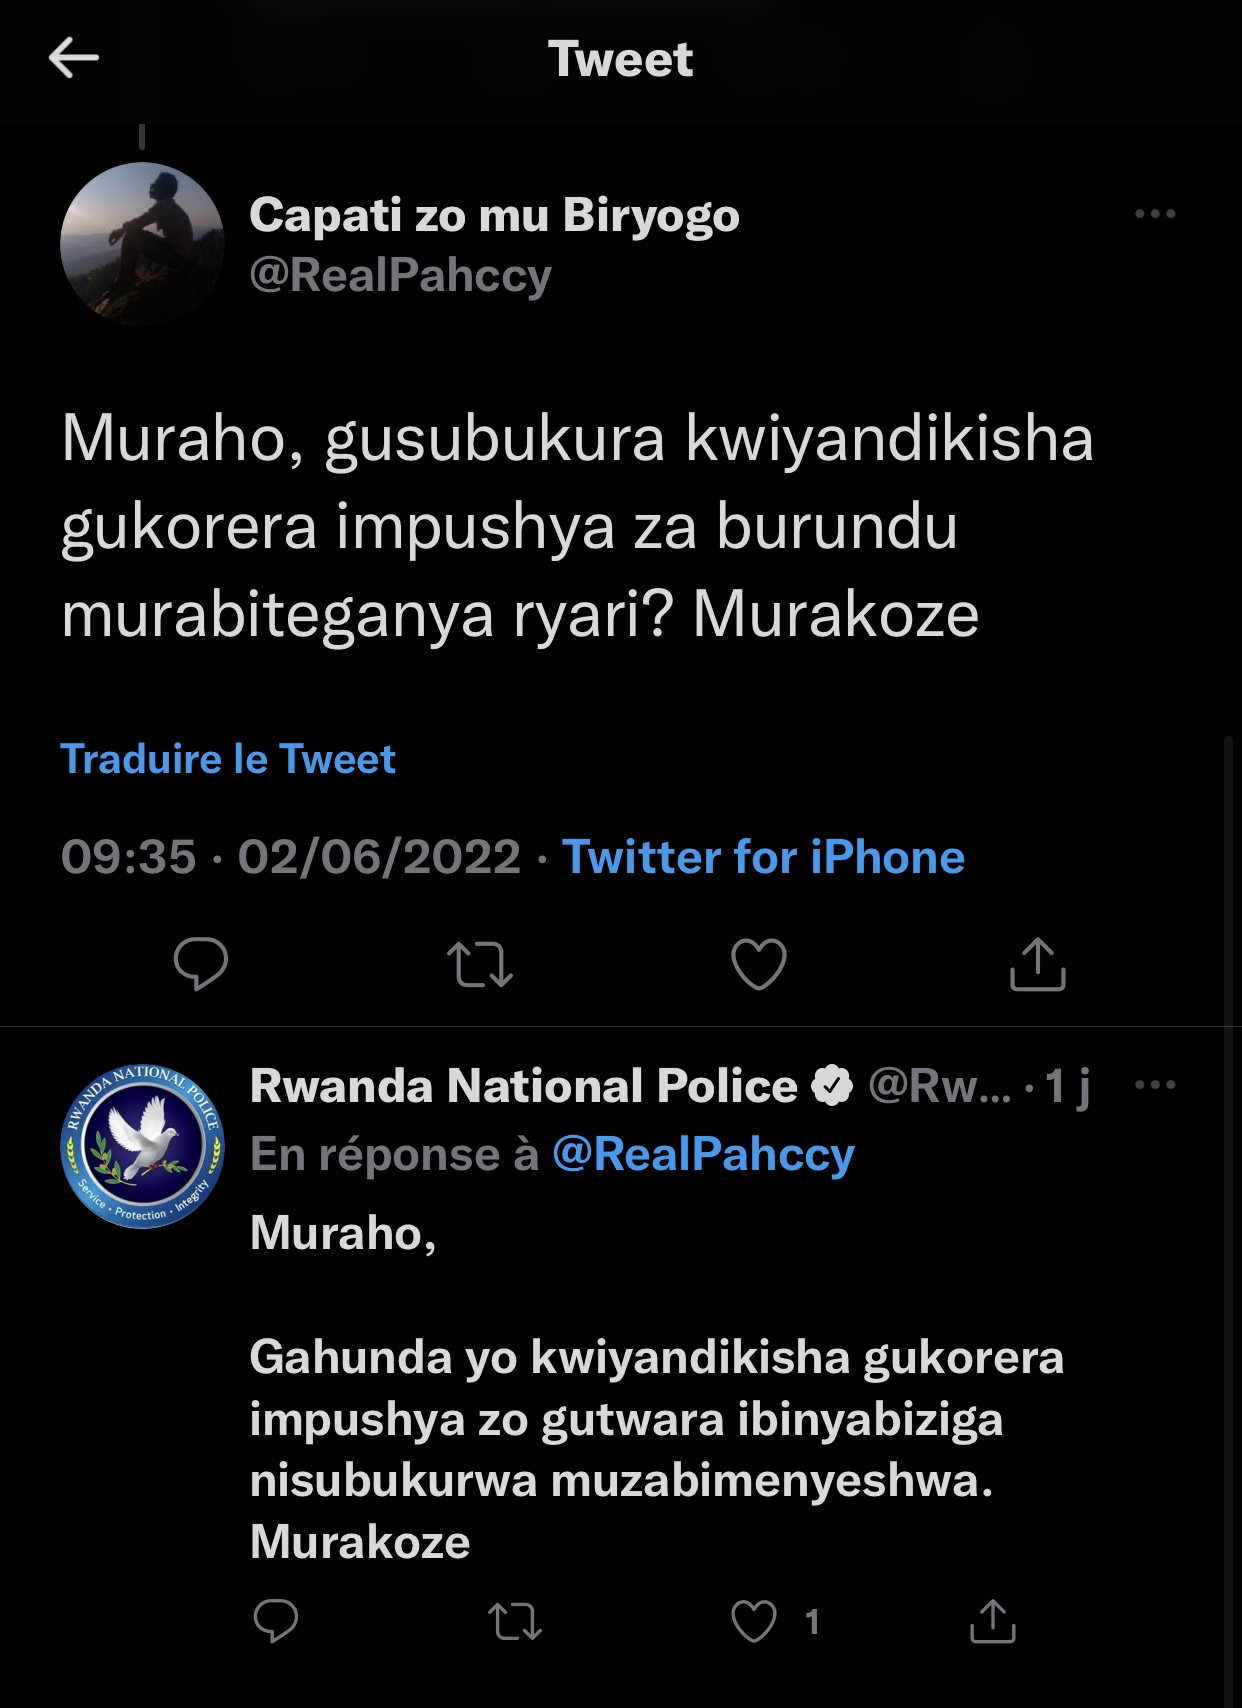Go back using the arrow icon
The height and width of the screenshot is (1708, 1242).
pyautogui.click(x=74, y=58)
